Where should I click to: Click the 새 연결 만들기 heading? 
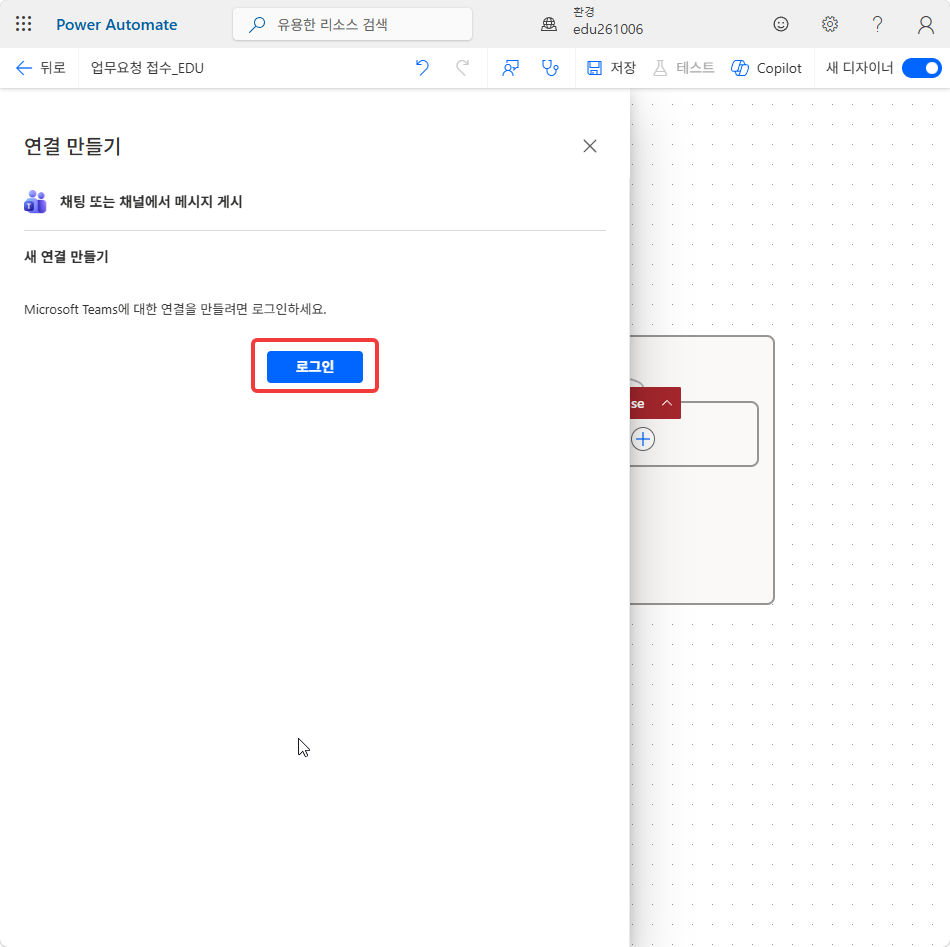click(66, 257)
